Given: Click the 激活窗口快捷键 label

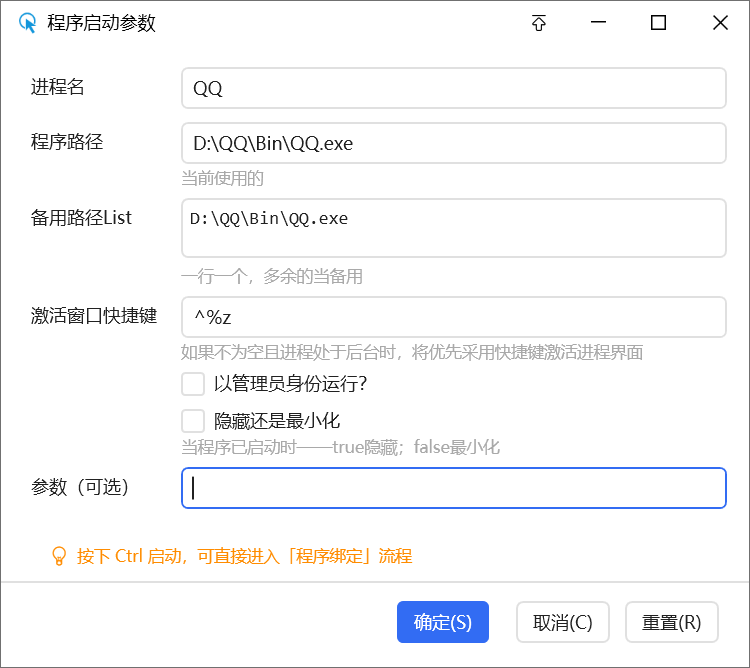Looking at the screenshot, I should (x=94, y=316).
